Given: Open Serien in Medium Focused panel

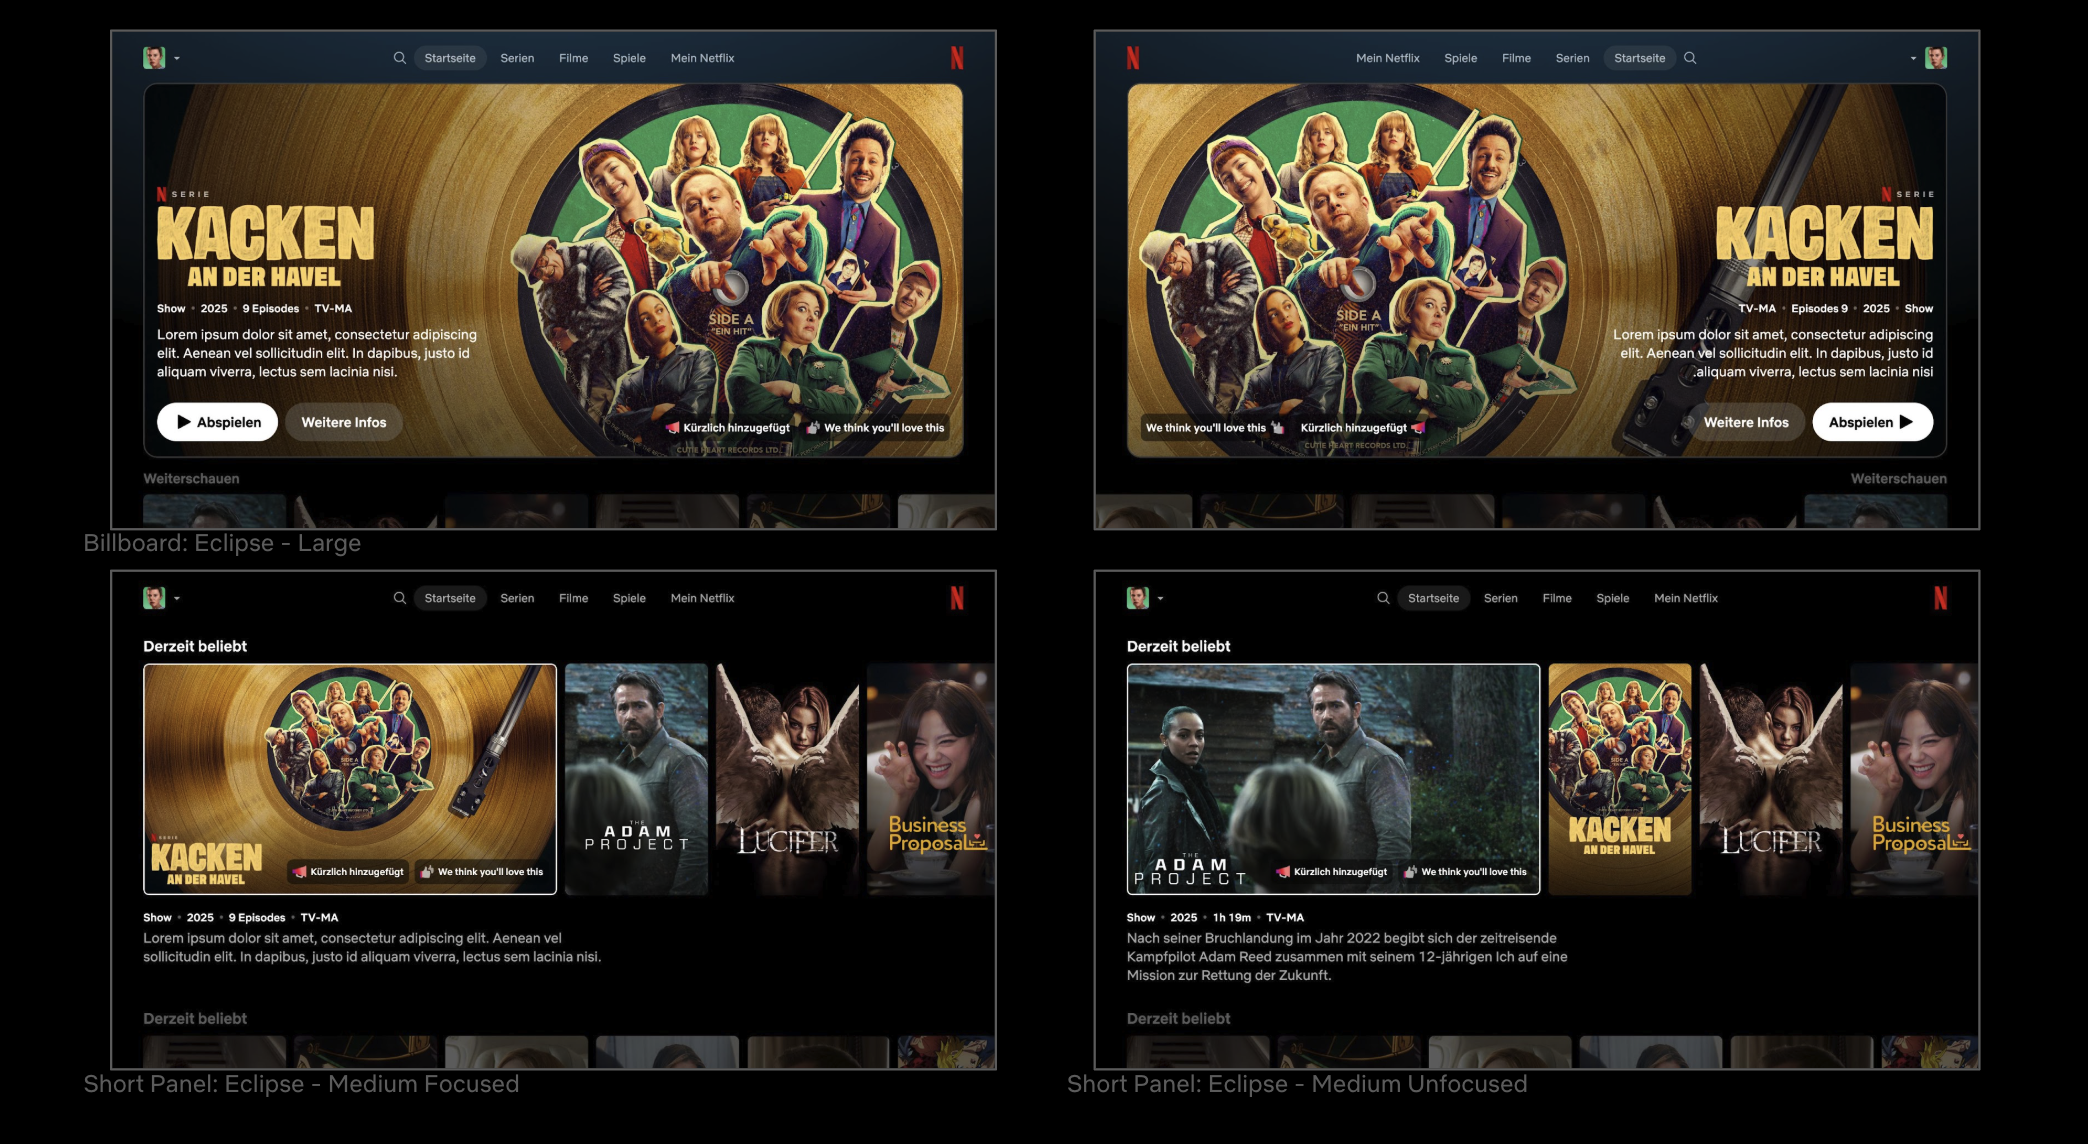Looking at the screenshot, I should [517, 598].
